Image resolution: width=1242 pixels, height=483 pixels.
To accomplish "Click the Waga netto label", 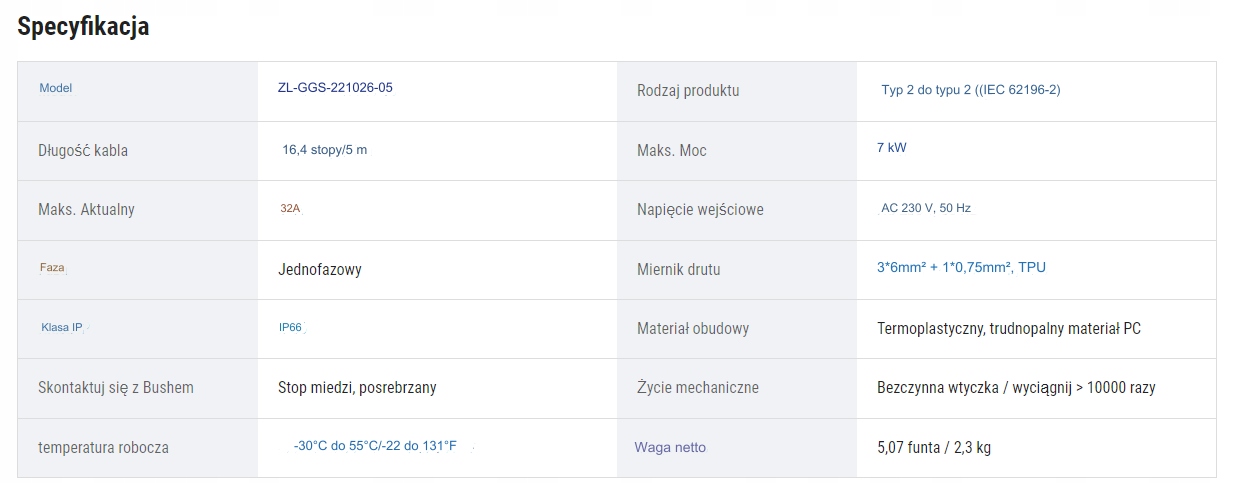I will (670, 447).
